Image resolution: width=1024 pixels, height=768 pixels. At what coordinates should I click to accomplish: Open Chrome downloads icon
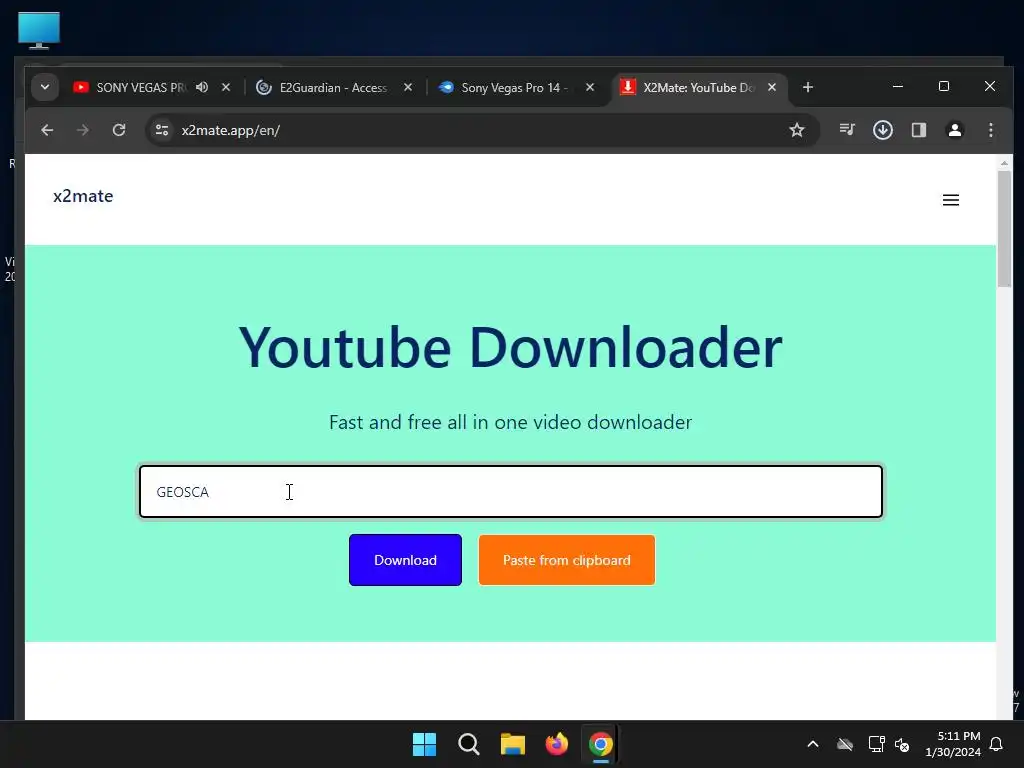tap(883, 130)
